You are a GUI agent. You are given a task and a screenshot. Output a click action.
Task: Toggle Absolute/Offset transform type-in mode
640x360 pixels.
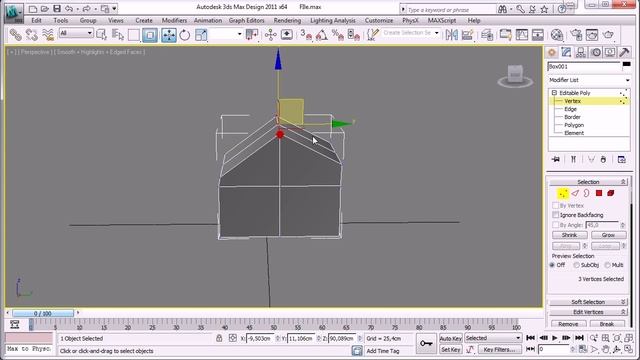[233, 338]
